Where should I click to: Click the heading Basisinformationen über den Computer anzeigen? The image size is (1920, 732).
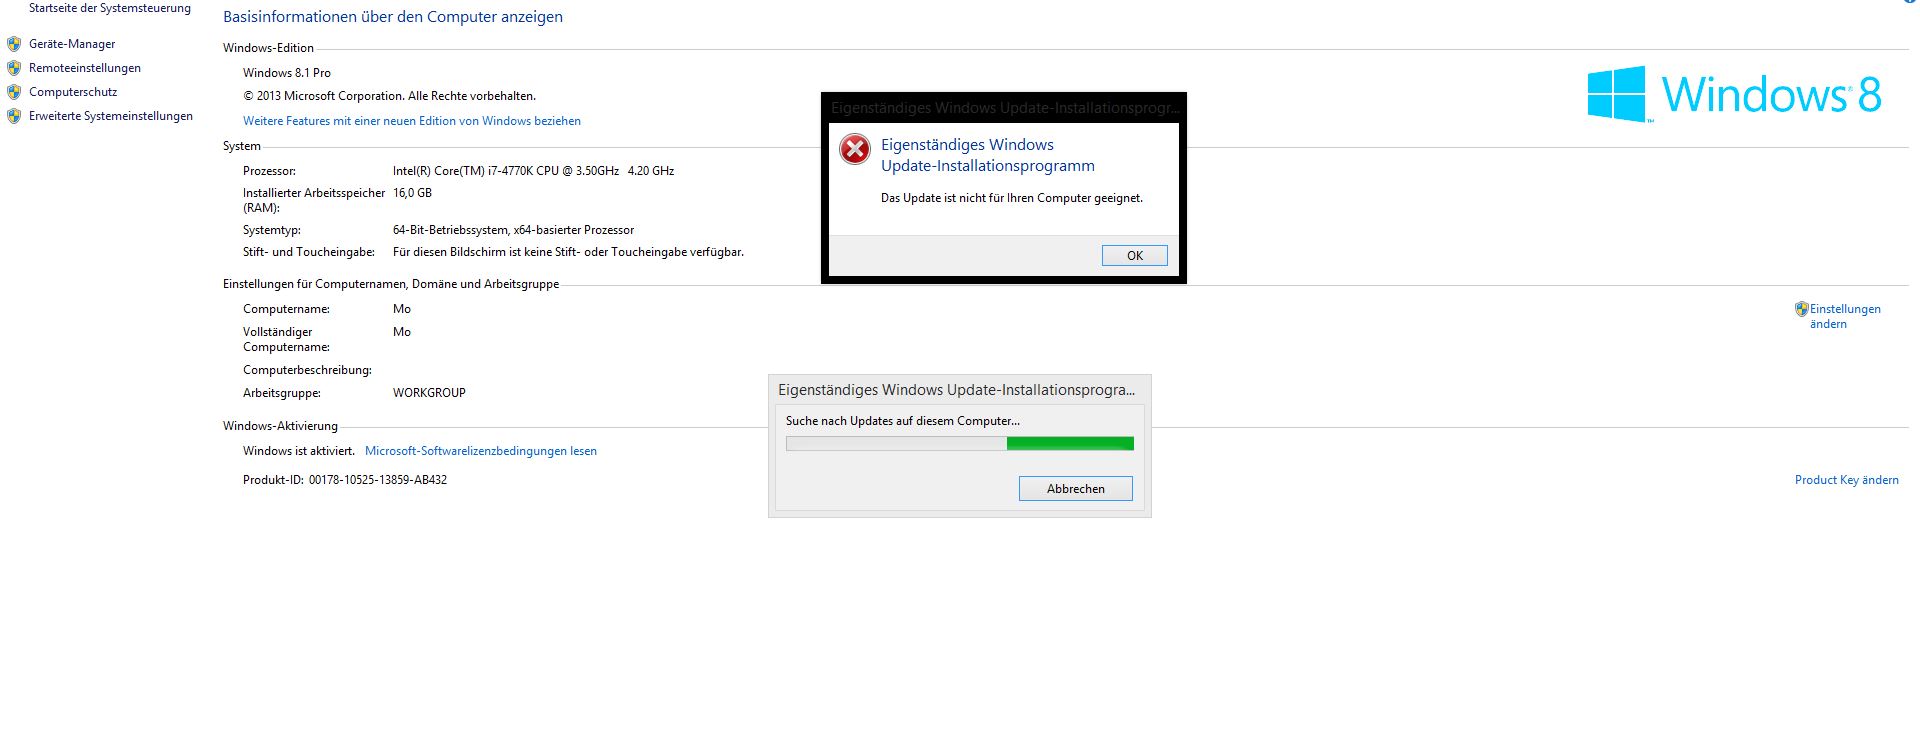point(393,17)
